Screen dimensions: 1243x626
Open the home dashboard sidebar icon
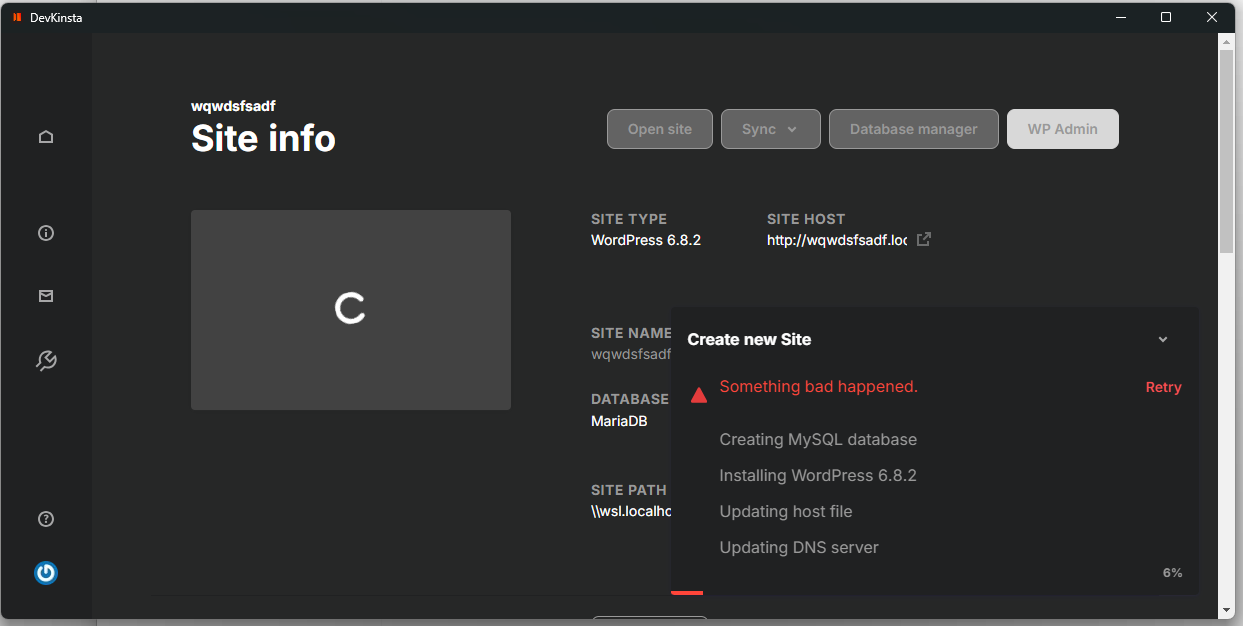(46, 137)
